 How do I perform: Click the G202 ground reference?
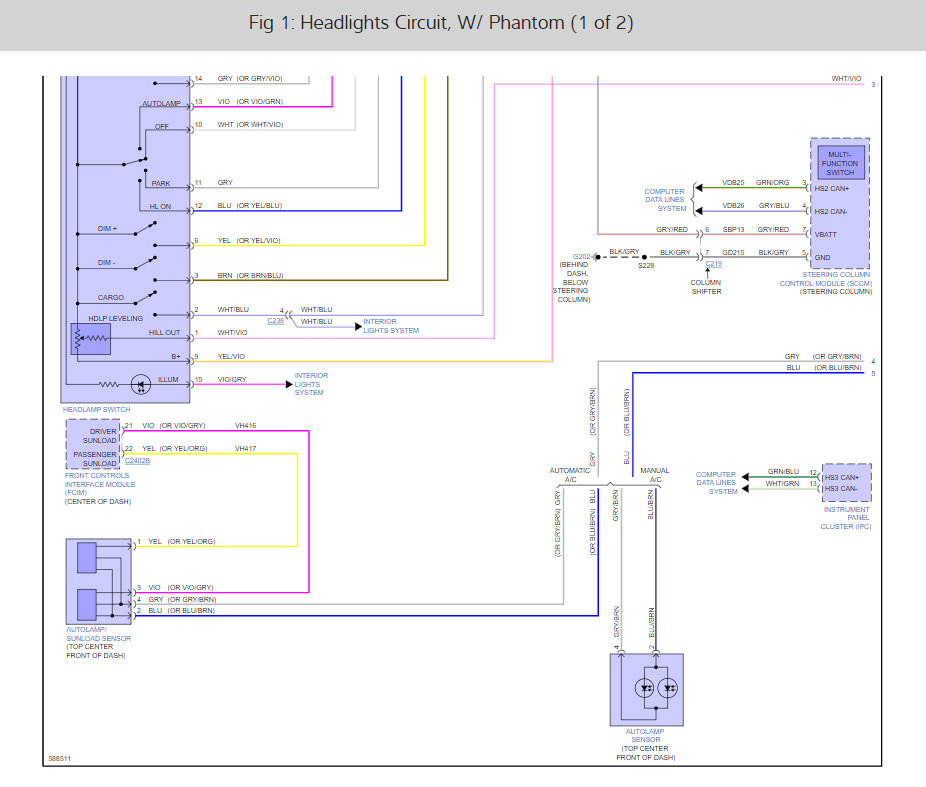coord(581,257)
